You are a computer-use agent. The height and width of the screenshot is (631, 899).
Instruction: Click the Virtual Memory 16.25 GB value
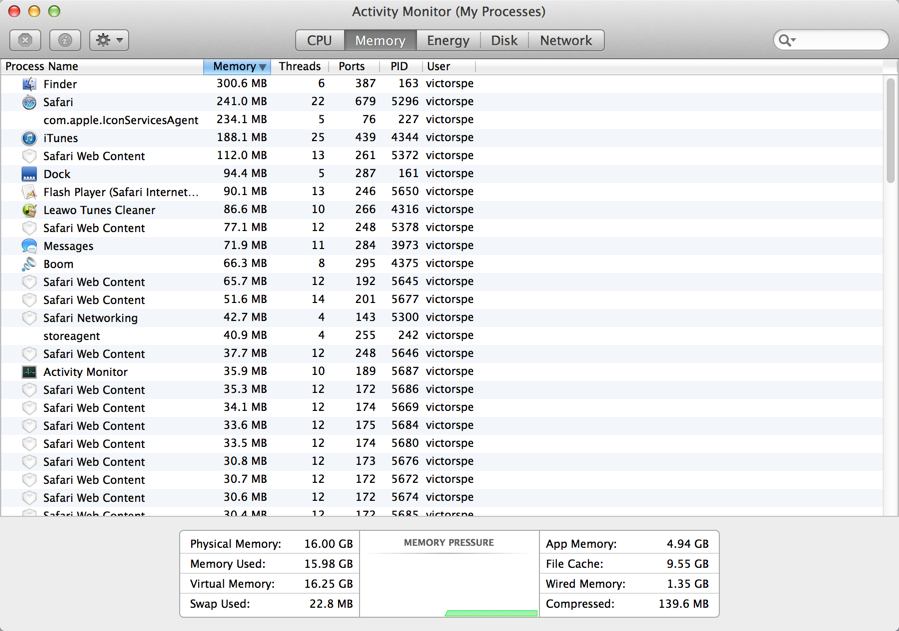click(328, 584)
